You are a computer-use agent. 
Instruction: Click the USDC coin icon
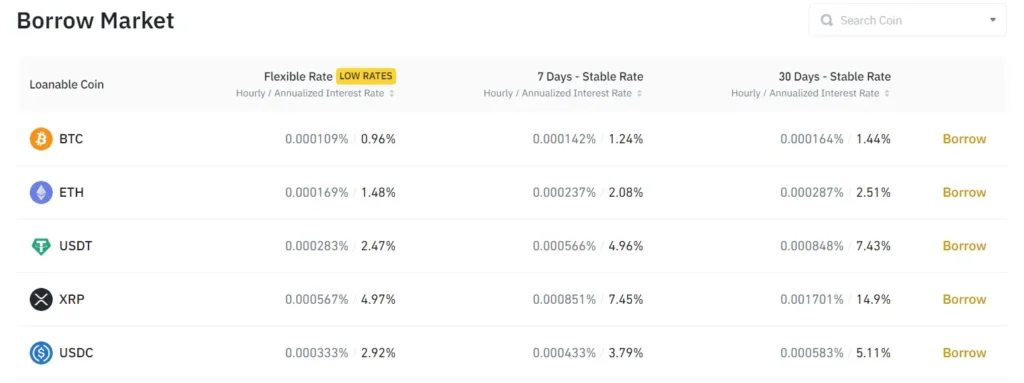(40, 354)
